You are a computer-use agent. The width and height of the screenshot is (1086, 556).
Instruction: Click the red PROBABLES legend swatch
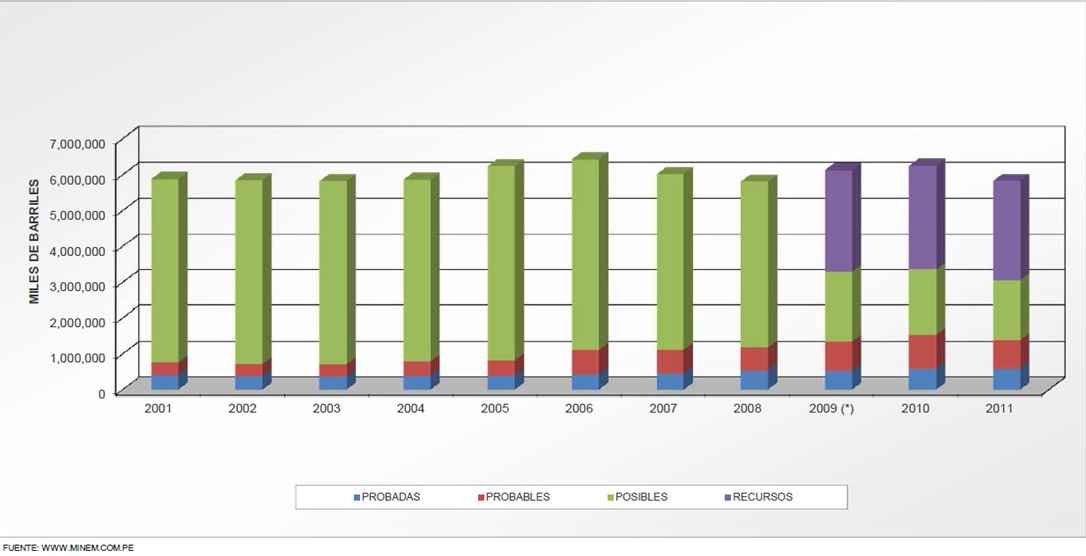480,497
